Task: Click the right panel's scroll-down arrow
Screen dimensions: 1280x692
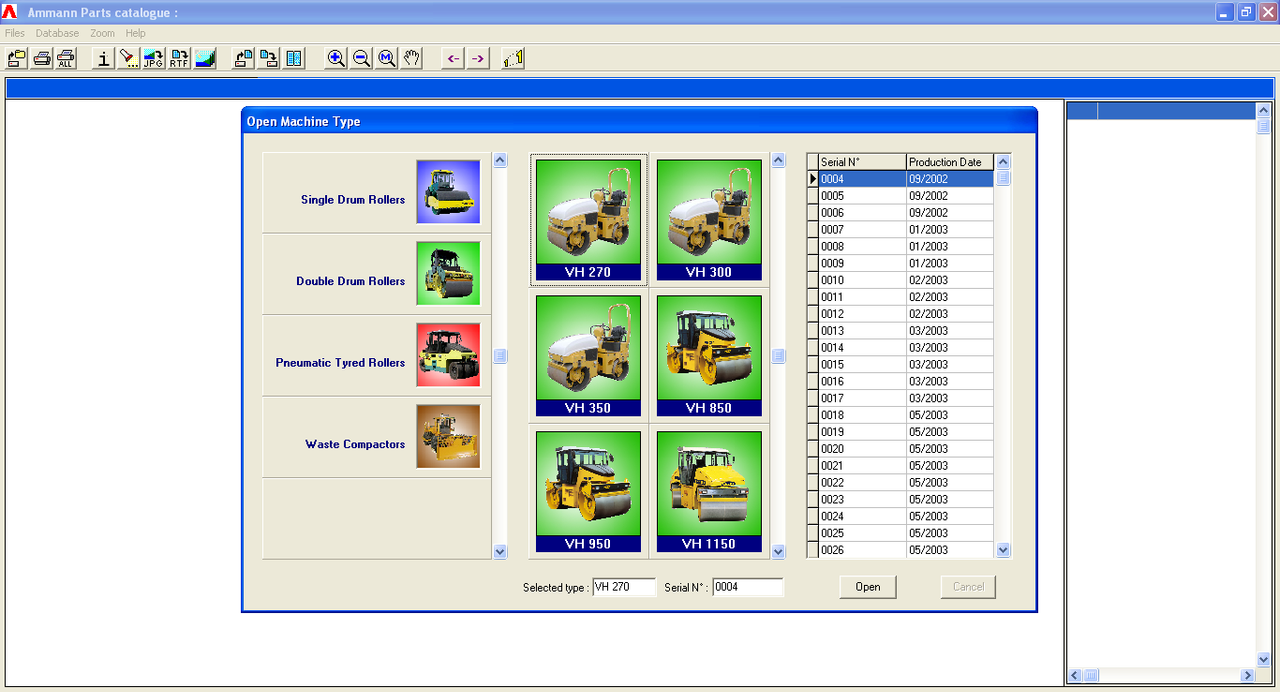Action: point(1264,660)
